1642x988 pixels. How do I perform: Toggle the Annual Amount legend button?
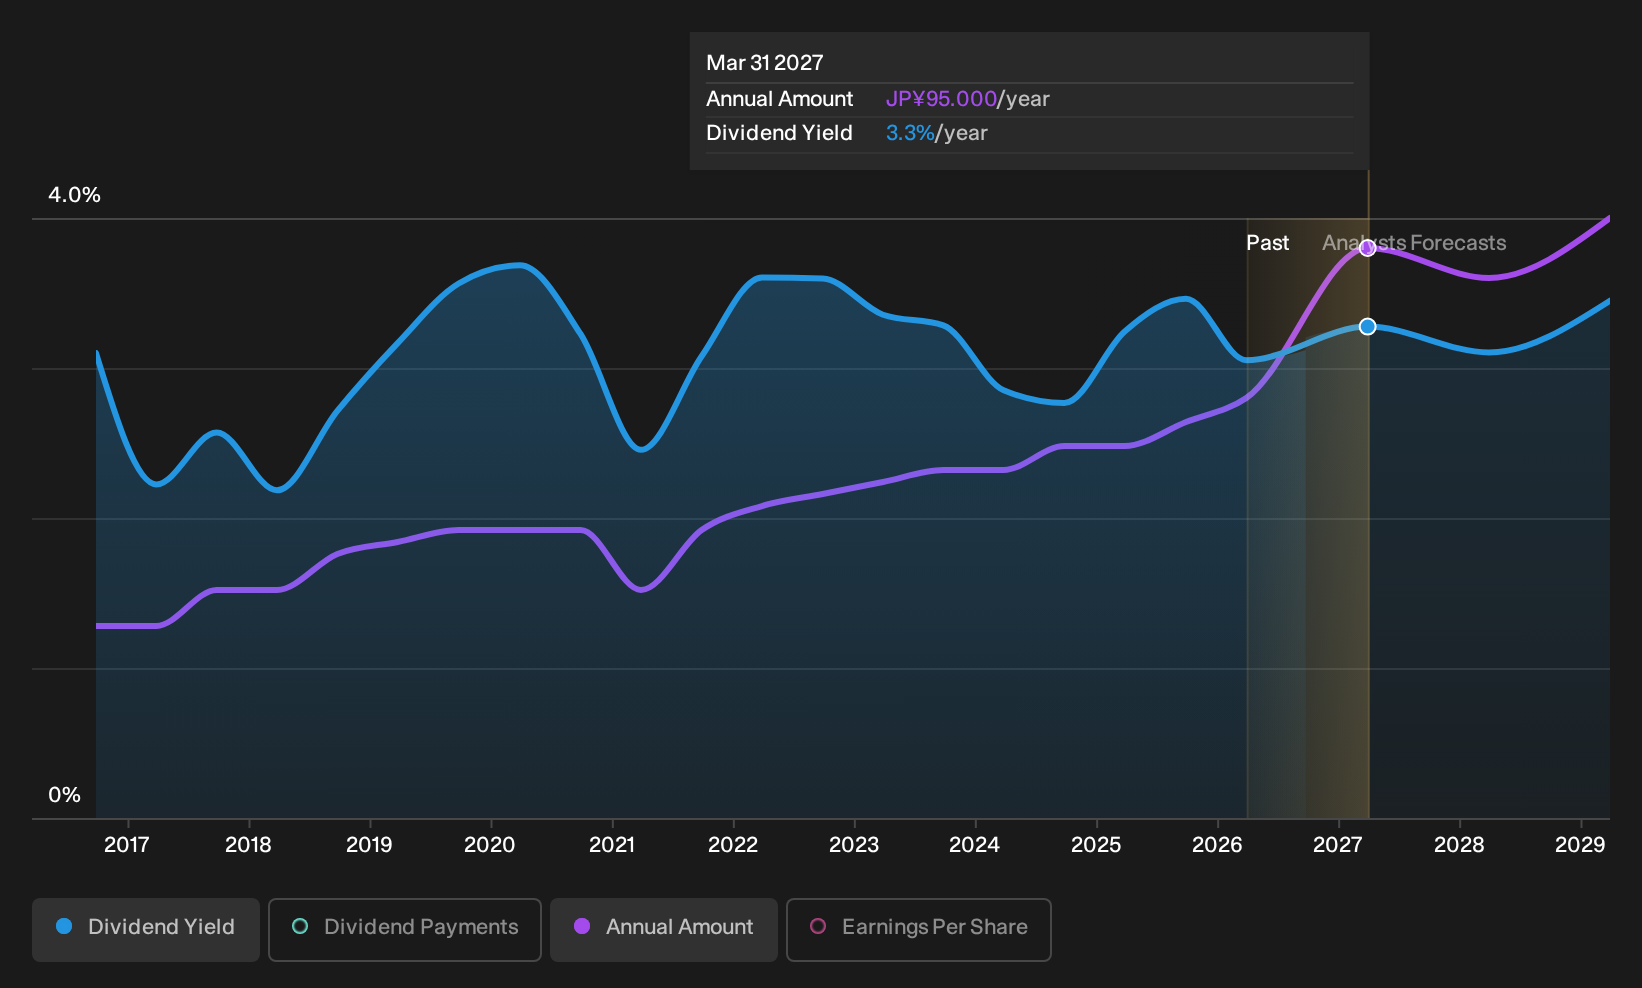click(x=664, y=930)
